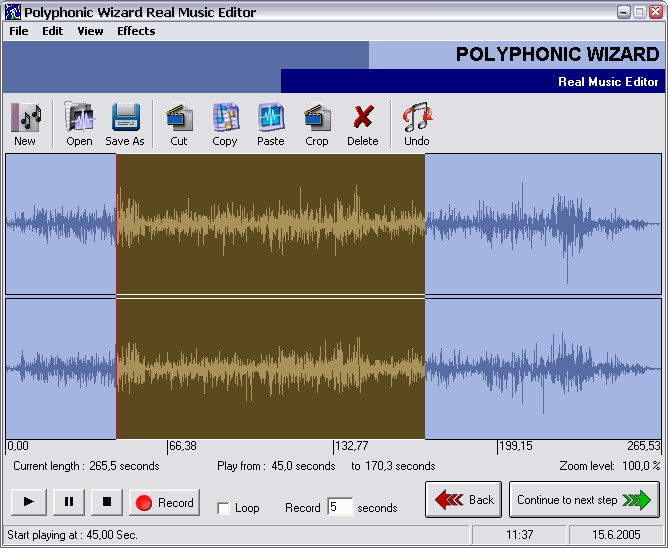668x548 pixels.
Task: Start recording with the Record button
Action: point(164,503)
